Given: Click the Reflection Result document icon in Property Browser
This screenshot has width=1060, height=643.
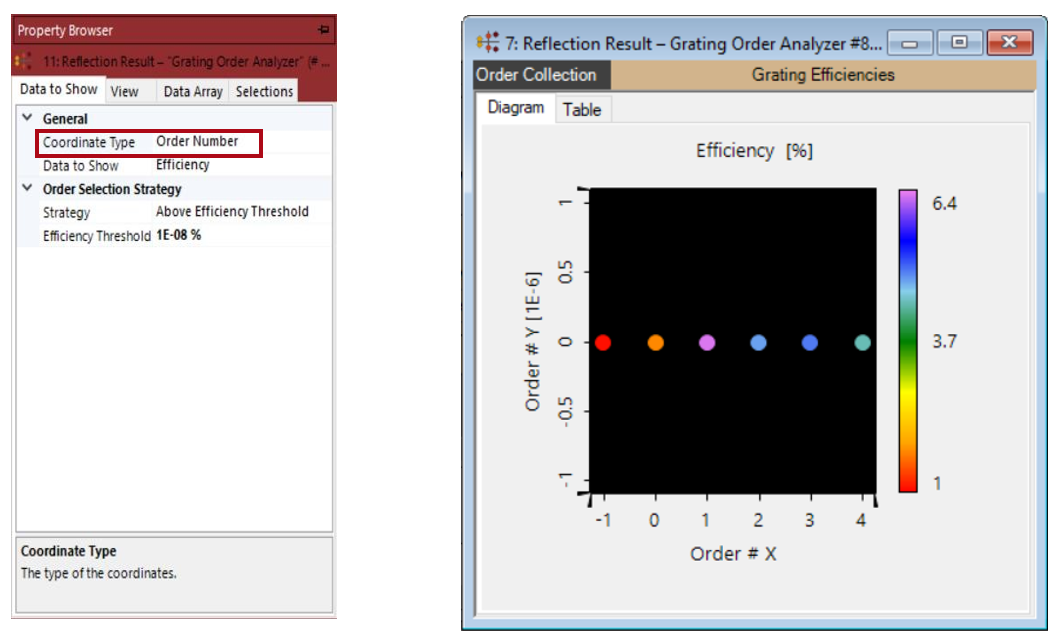Looking at the screenshot, I should (x=24, y=62).
